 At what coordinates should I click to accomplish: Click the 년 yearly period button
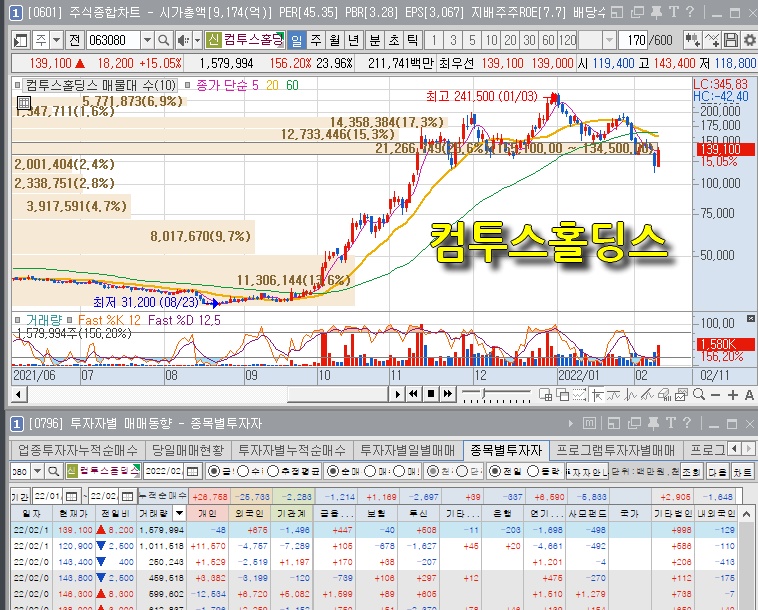353,40
